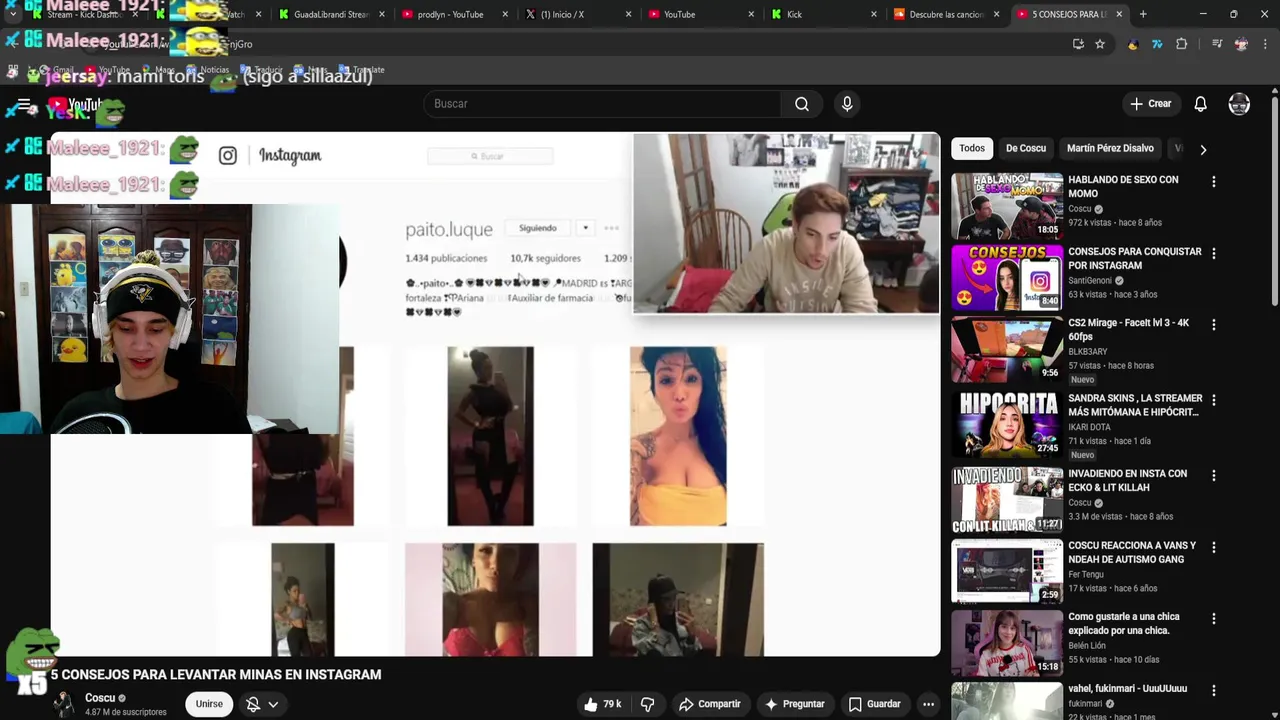The width and height of the screenshot is (1280, 720).
Task: Open 'vahel, fukinmari - UuuUUuuu' video title
Action: point(1128,689)
